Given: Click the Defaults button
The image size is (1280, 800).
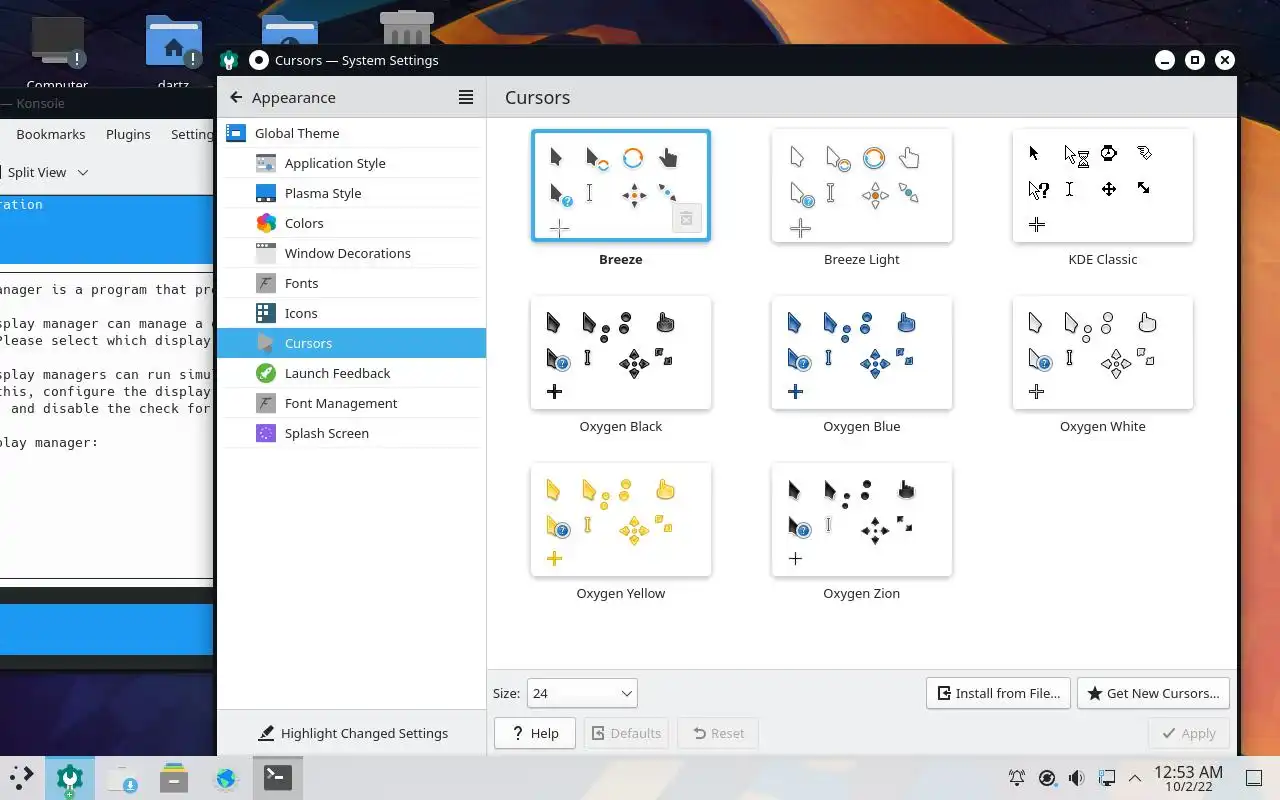Looking at the screenshot, I should [625, 733].
